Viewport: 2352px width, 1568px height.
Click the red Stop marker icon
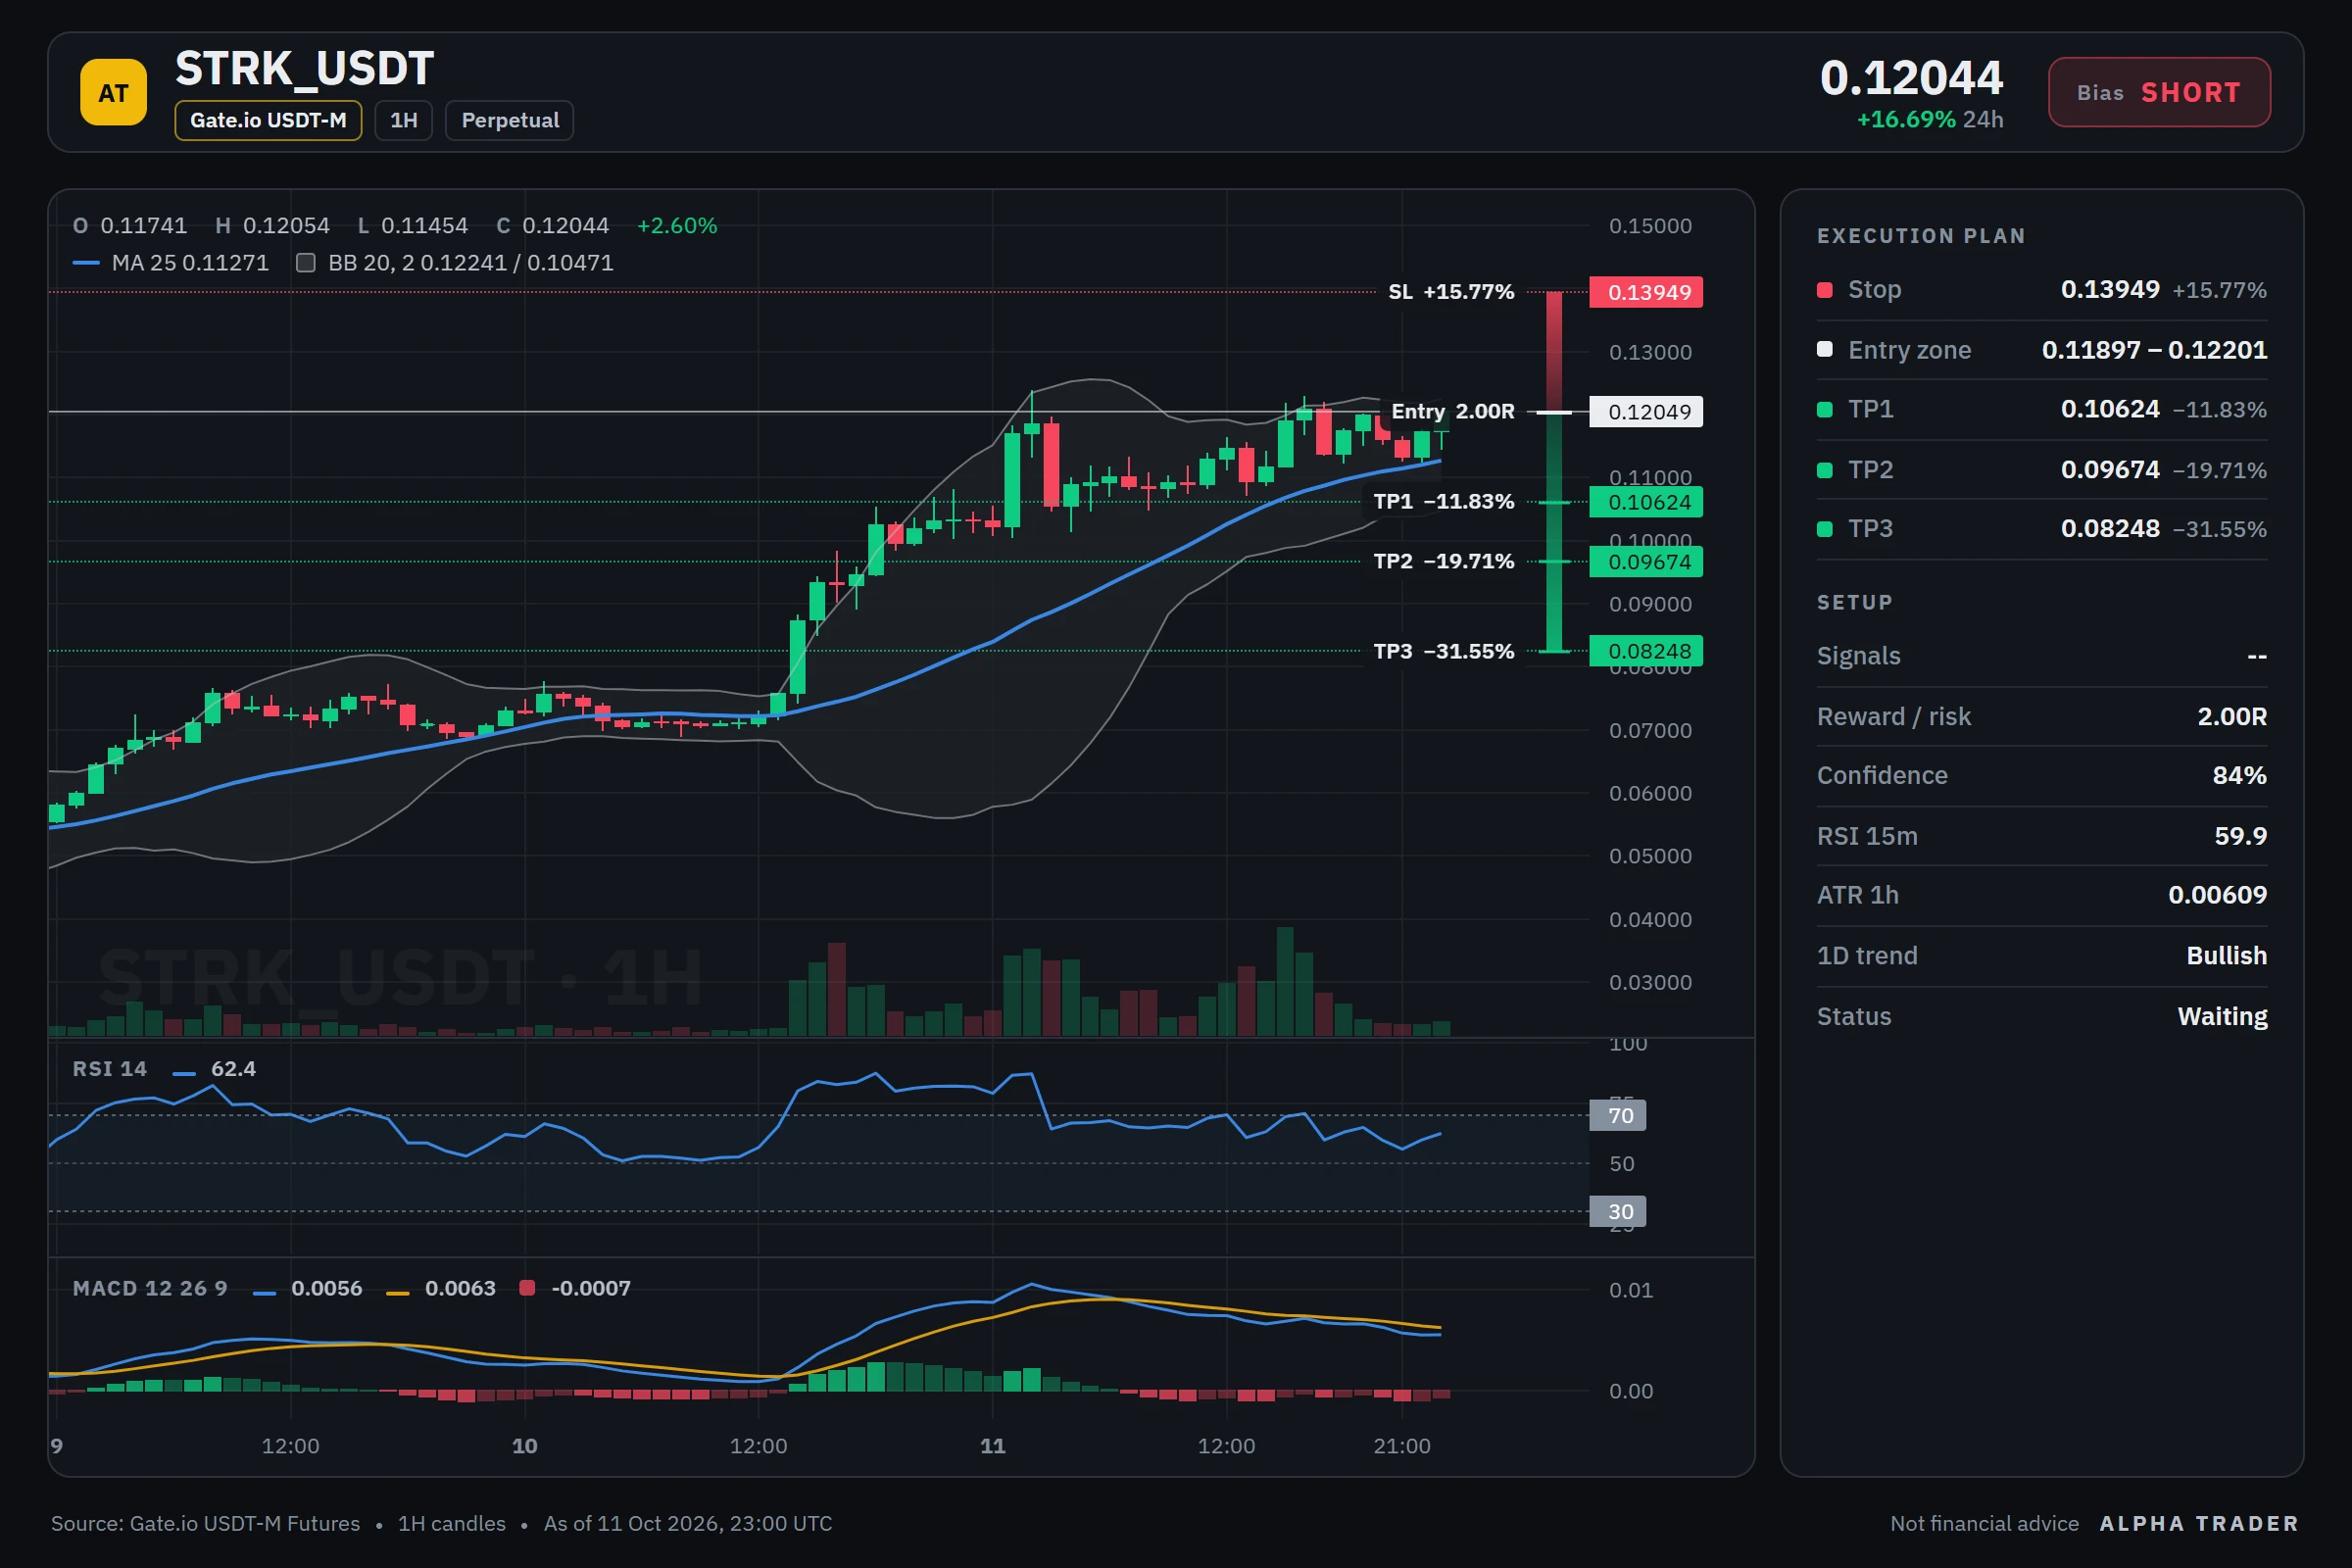1824,290
